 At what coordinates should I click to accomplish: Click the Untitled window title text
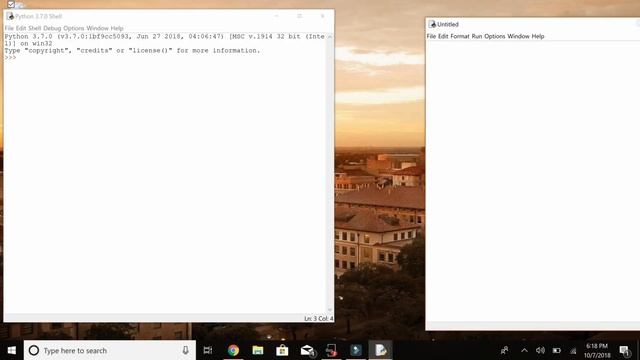click(x=448, y=24)
